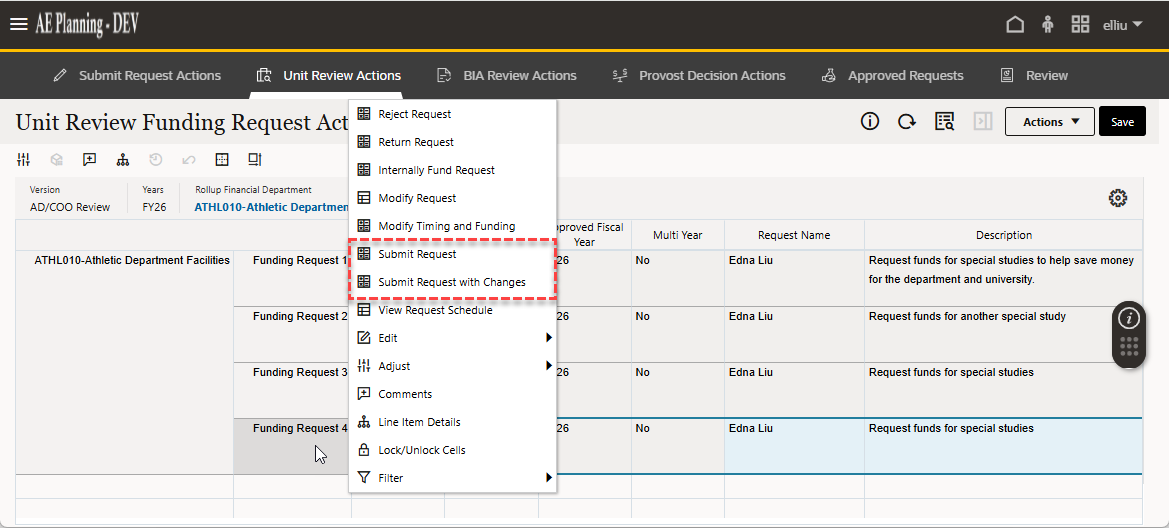The image size is (1169, 528).
Task: Switch to Submit Request Actions tab
Action: 137,75
